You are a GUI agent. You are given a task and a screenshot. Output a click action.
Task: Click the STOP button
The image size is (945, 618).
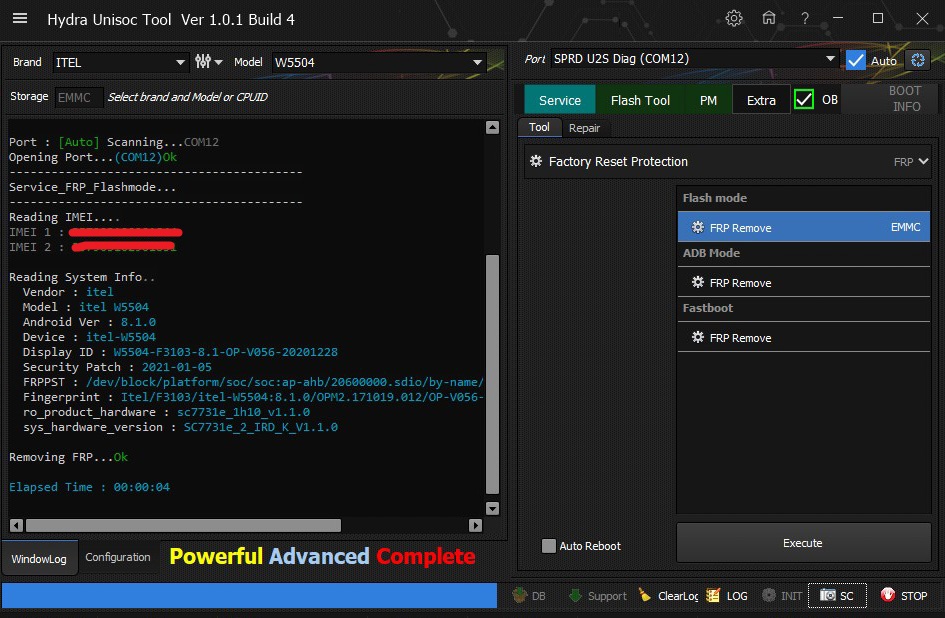click(904, 596)
